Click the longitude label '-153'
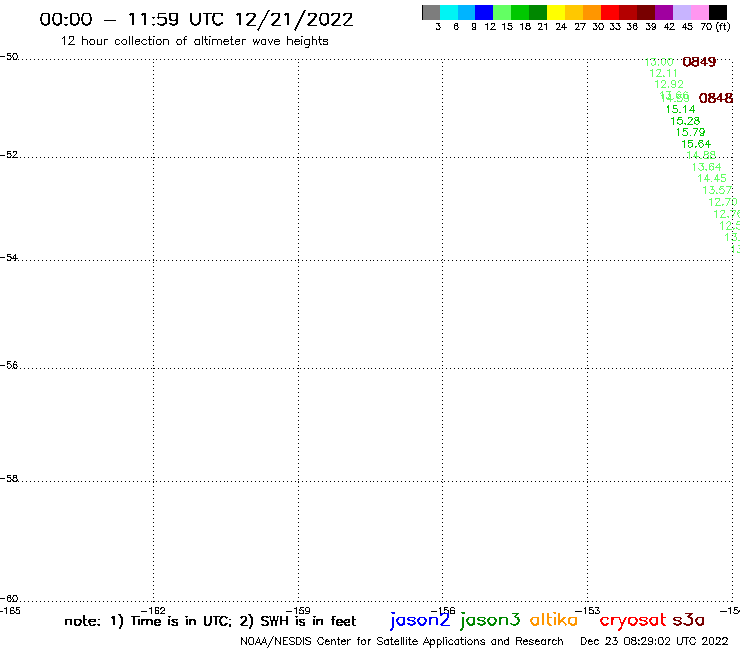 coord(588,611)
